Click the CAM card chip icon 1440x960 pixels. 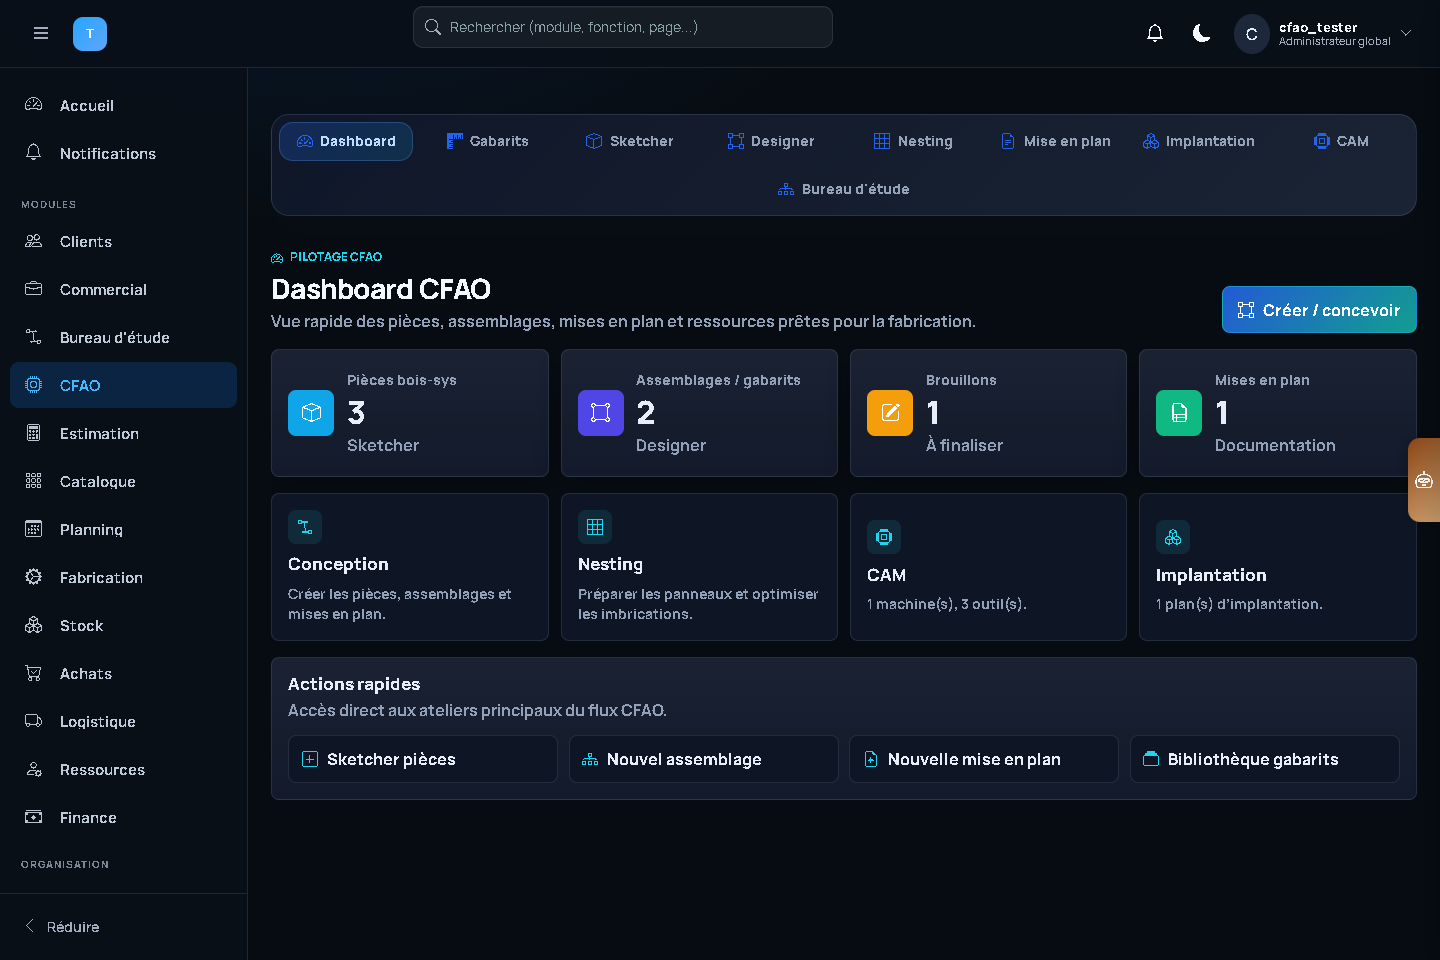pos(884,537)
